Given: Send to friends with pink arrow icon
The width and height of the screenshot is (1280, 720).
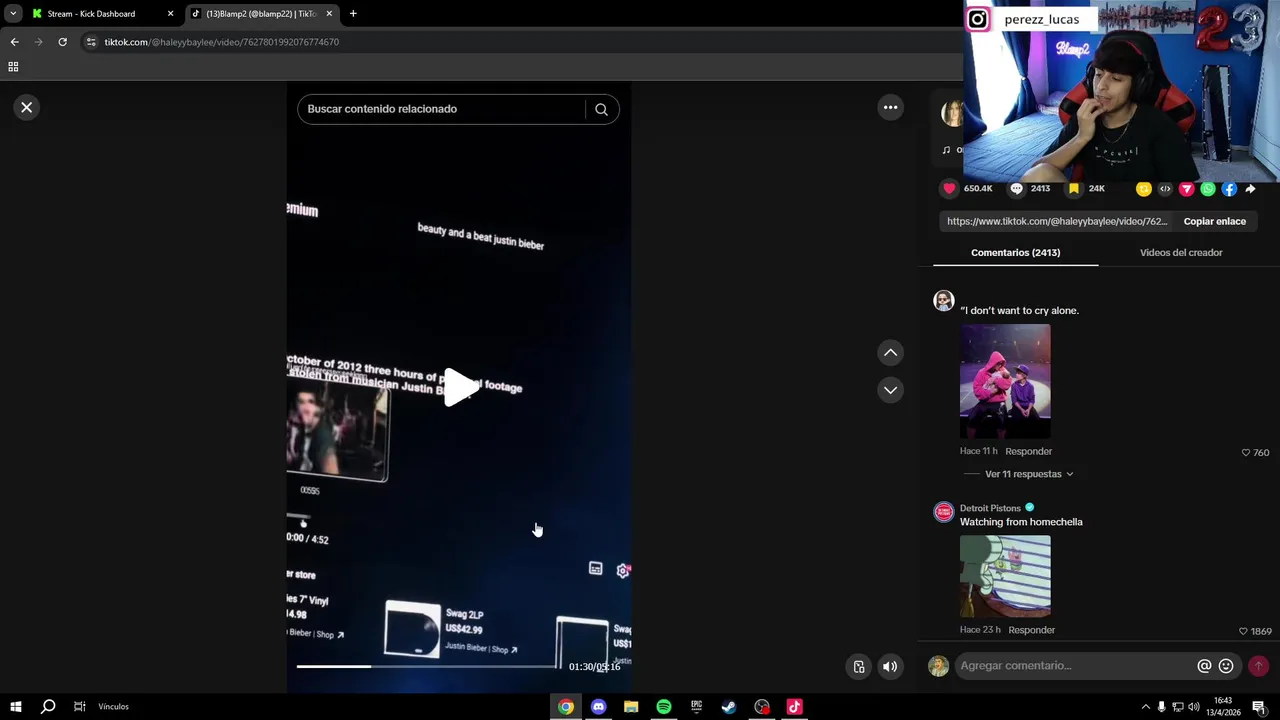Looking at the screenshot, I should coord(1186,189).
